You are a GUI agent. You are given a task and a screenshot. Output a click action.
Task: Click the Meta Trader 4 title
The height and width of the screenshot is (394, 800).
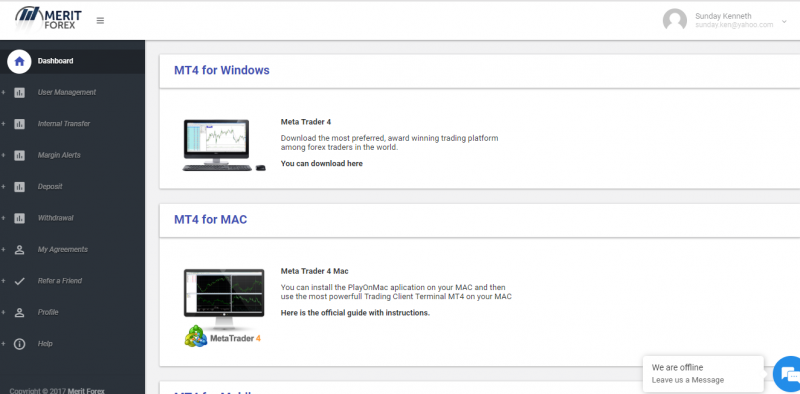tap(306, 122)
